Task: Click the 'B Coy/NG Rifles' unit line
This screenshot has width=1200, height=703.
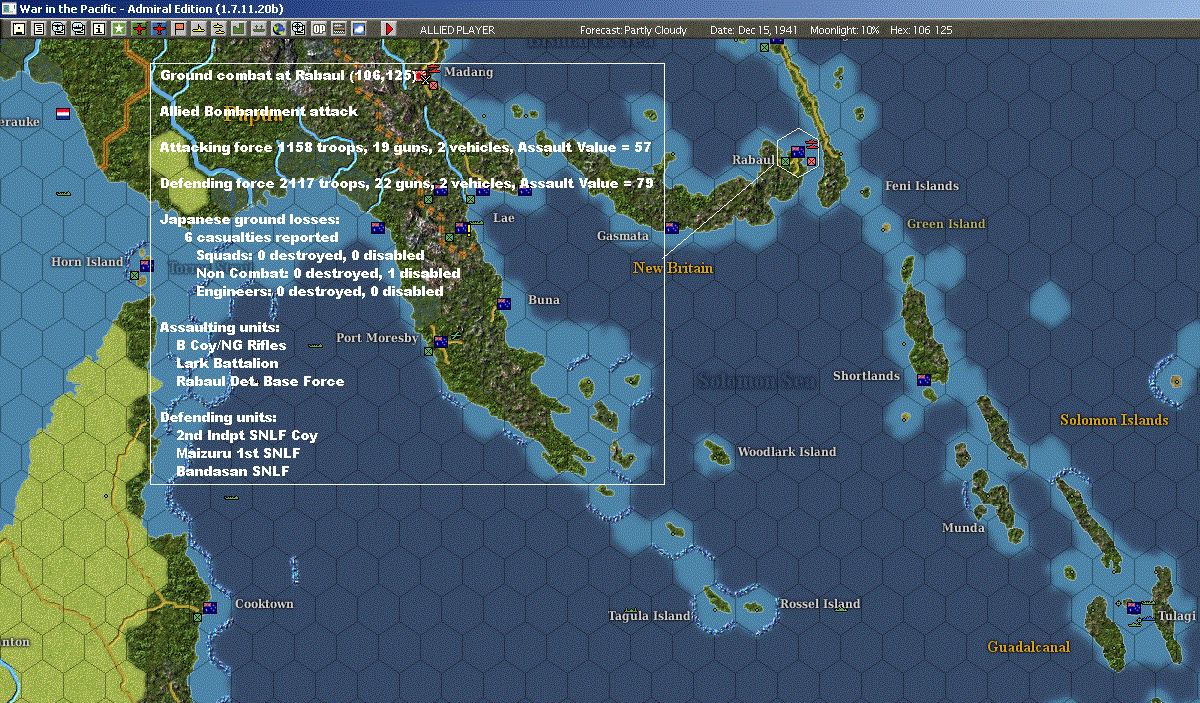Action: tap(231, 345)
